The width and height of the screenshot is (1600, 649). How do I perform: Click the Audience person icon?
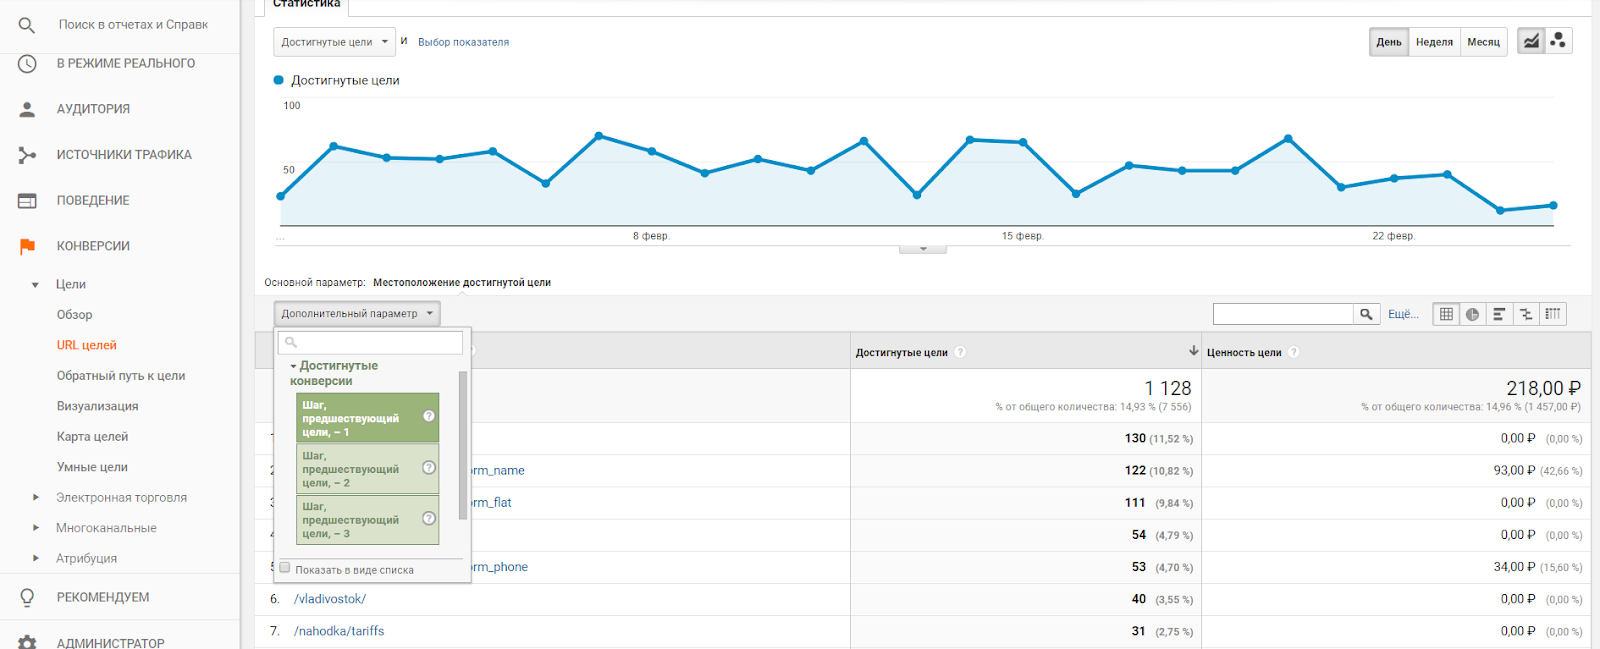(27, 109)
